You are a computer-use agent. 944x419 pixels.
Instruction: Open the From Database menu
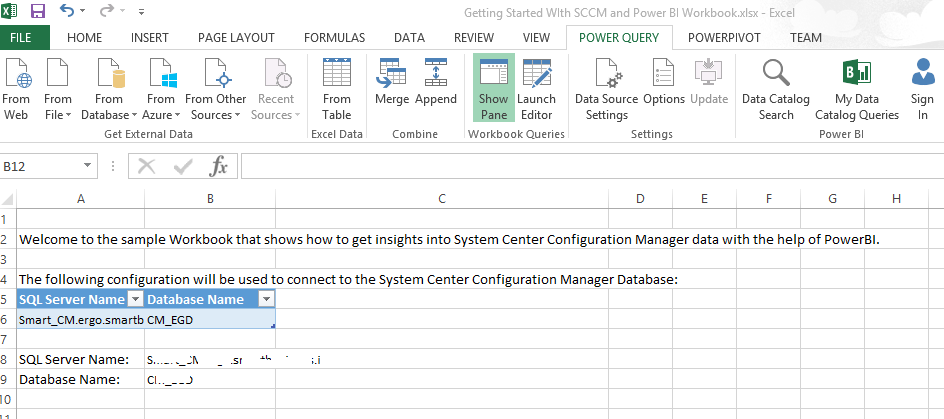pyautogui.click(x=109, y=90)
